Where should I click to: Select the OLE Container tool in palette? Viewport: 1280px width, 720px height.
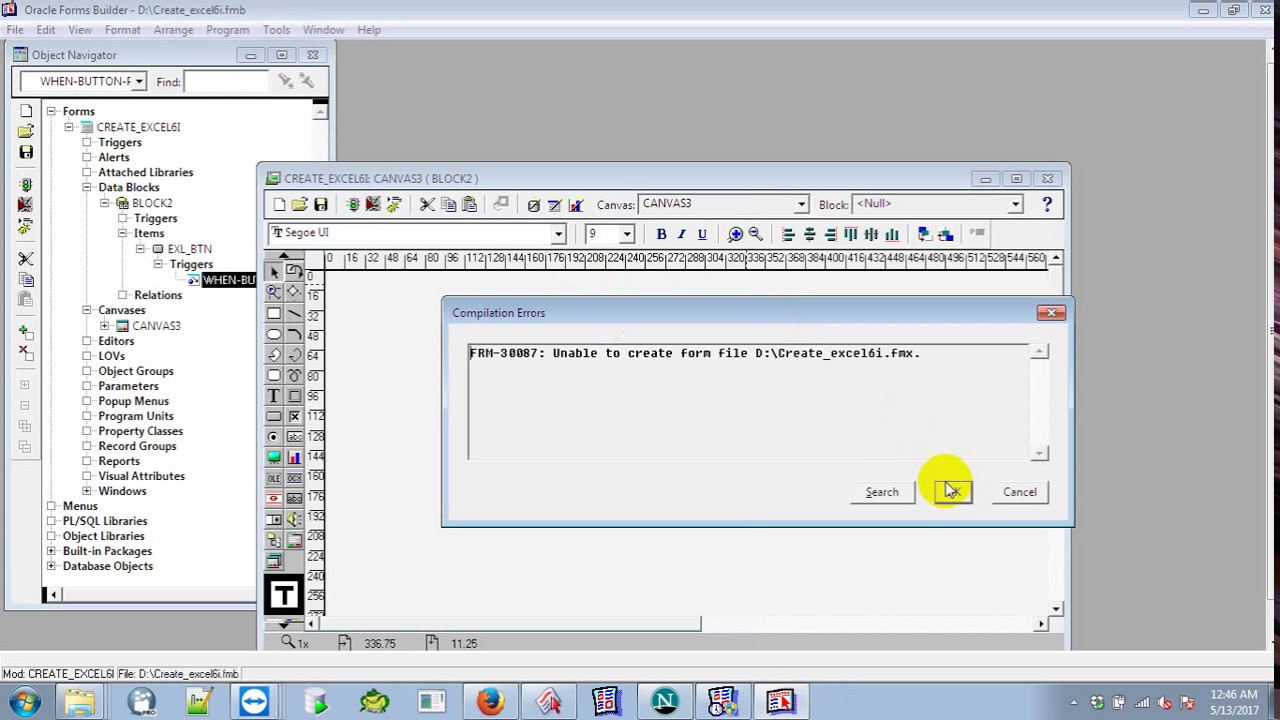(274, 478)
